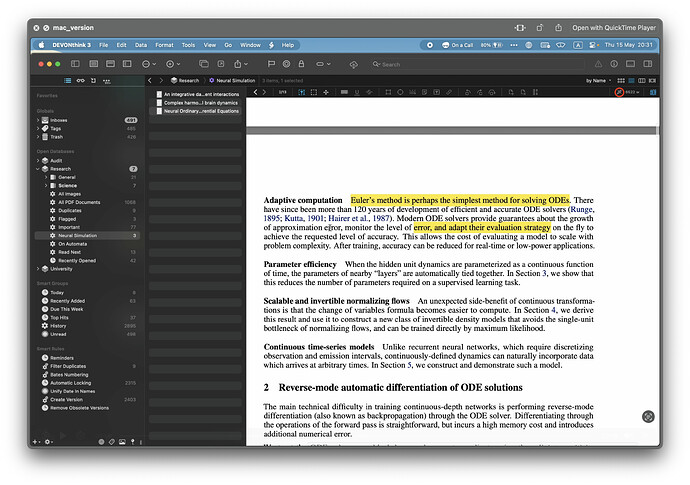Click the highlight tool in PDF toolbar
This screenshot has height=485, width=690.
click(x=344, y=92)
